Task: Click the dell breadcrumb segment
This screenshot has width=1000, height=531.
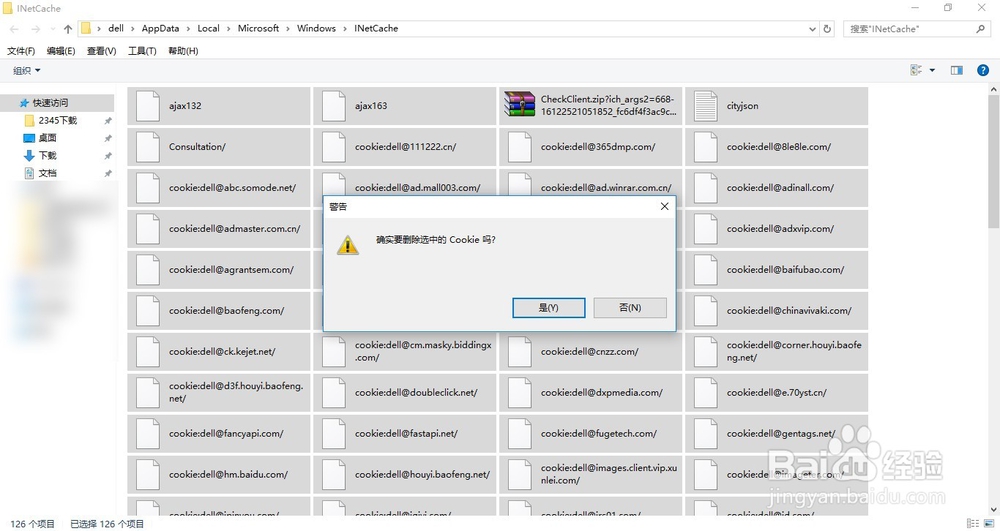Action: click(116, 29)
